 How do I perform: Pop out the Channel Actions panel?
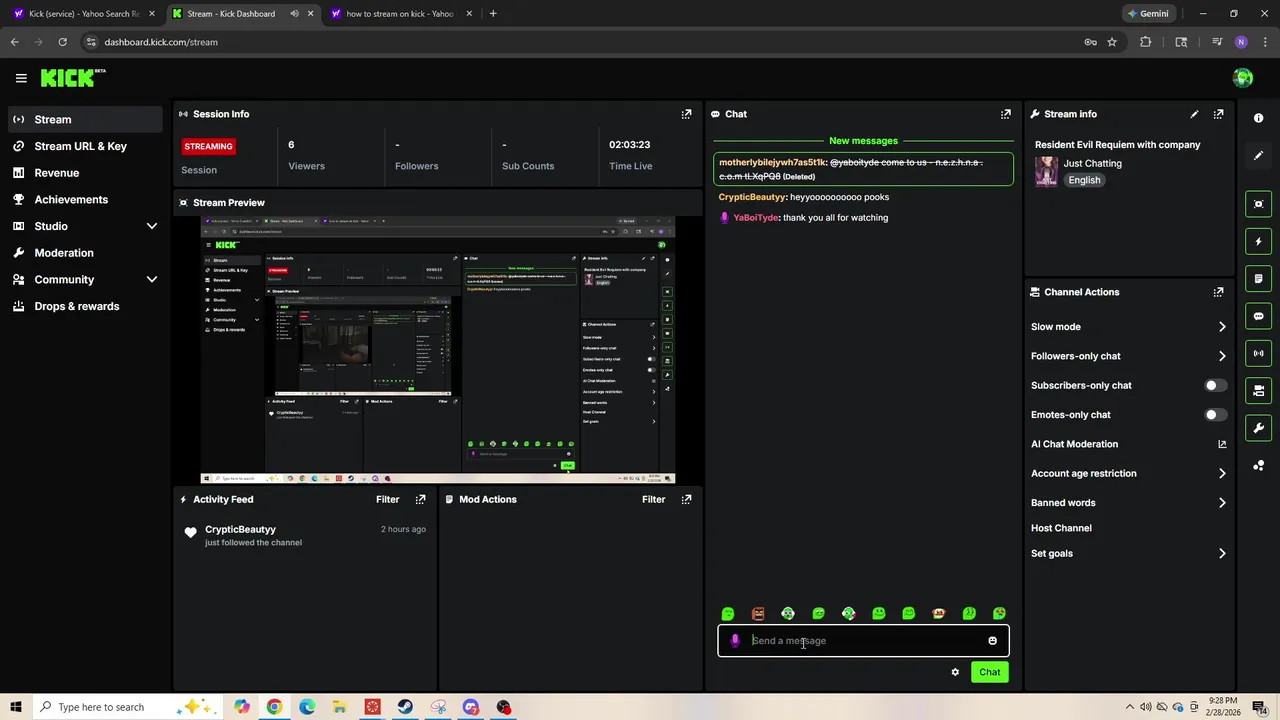click(x=1218, y=292)
